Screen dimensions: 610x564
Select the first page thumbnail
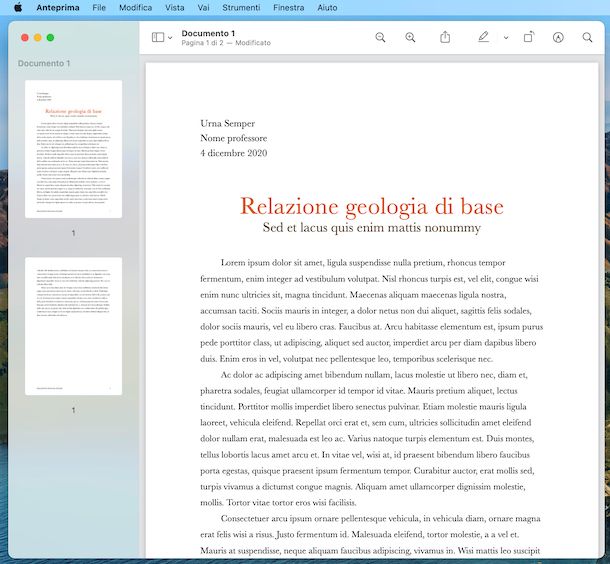[74, 149]
